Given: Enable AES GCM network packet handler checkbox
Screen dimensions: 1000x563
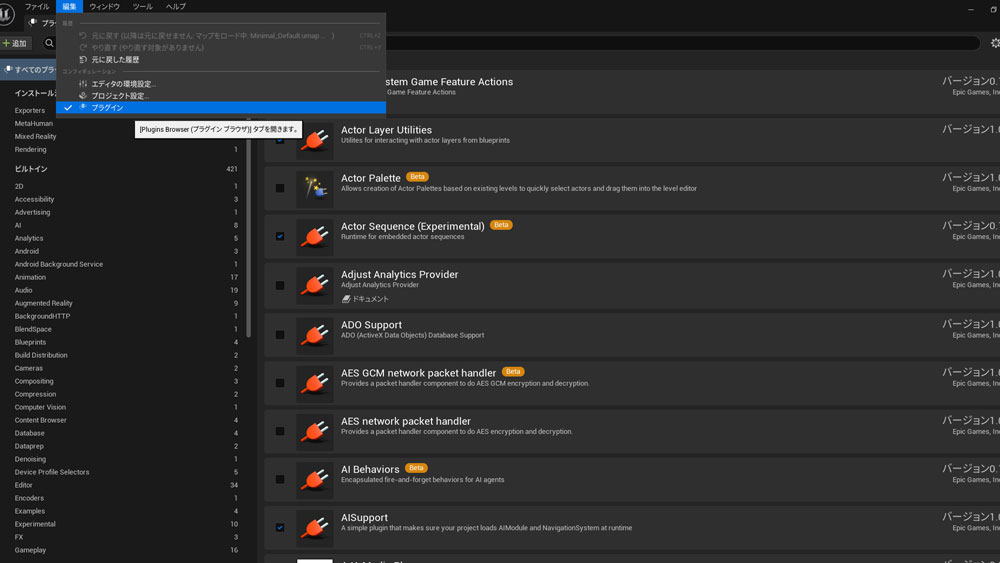Looking at the screenshot, I should click(x=280, y=383).
